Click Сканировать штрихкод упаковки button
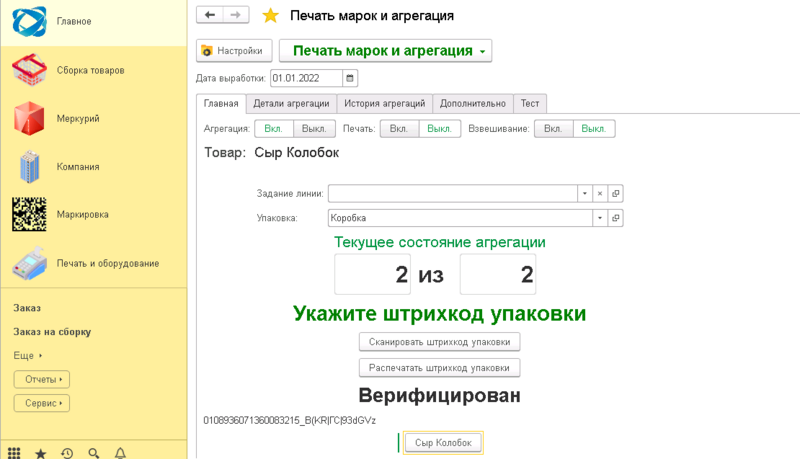This screenshot has width=800, height=459. point(439,342)
